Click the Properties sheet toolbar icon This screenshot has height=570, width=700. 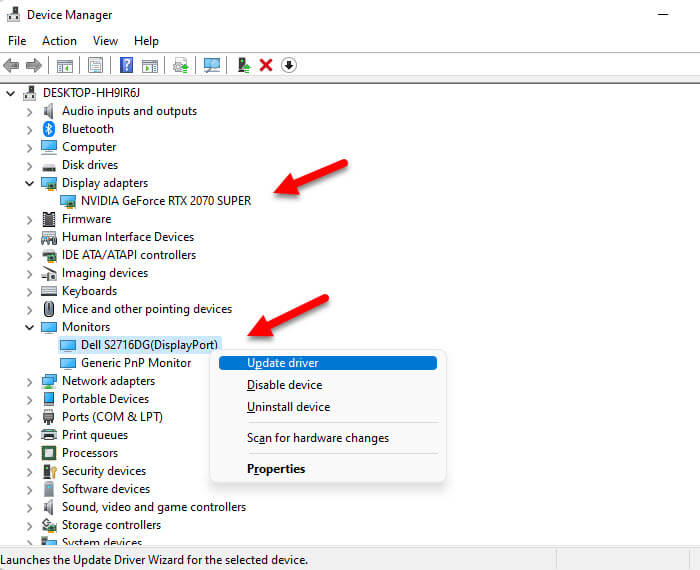point(95,66)
